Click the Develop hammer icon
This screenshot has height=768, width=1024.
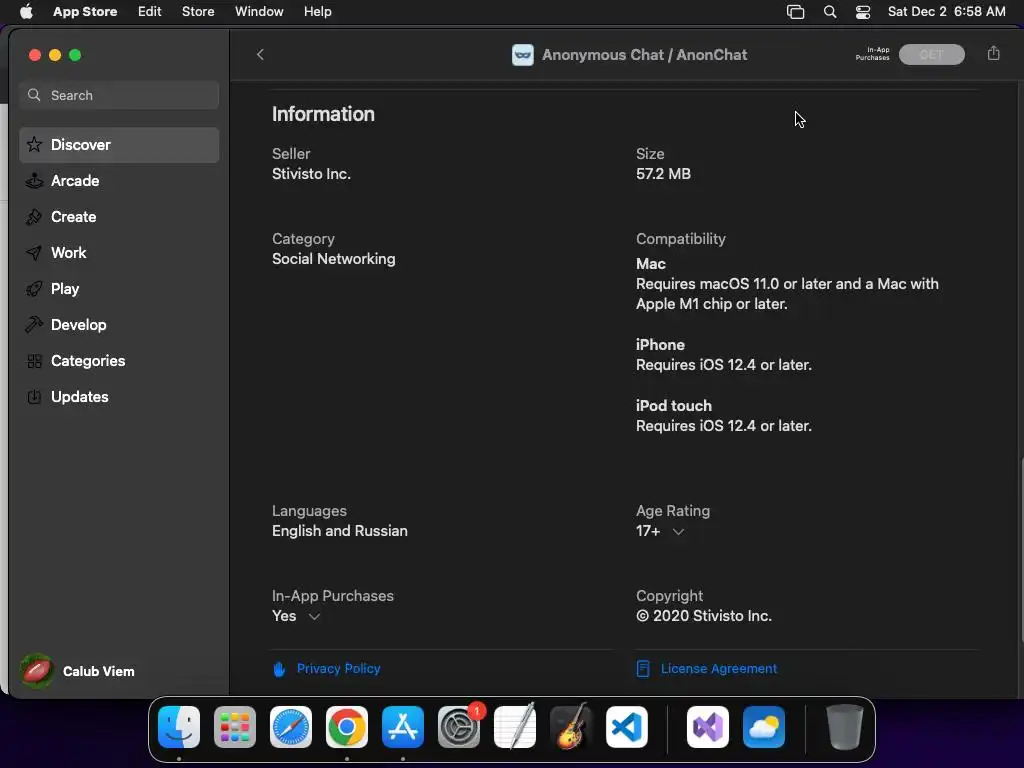coord(34,325)
